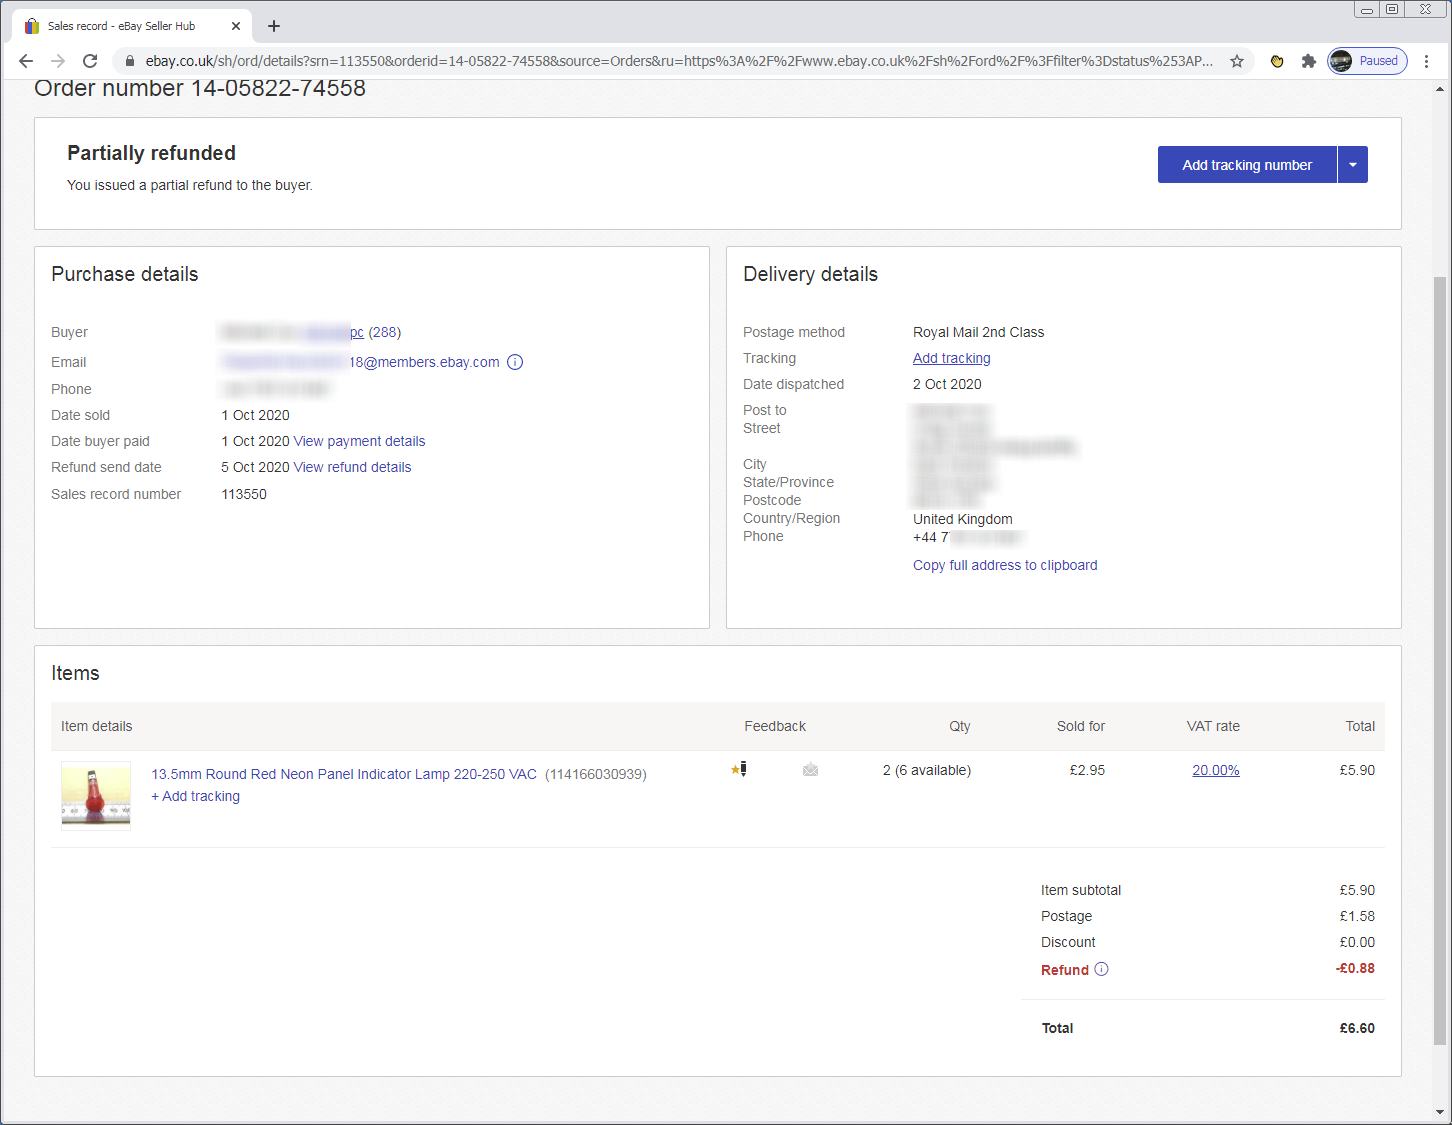Click the contact buyer envelope icon
The image size is (1452, 1125).
click(810, 770)
